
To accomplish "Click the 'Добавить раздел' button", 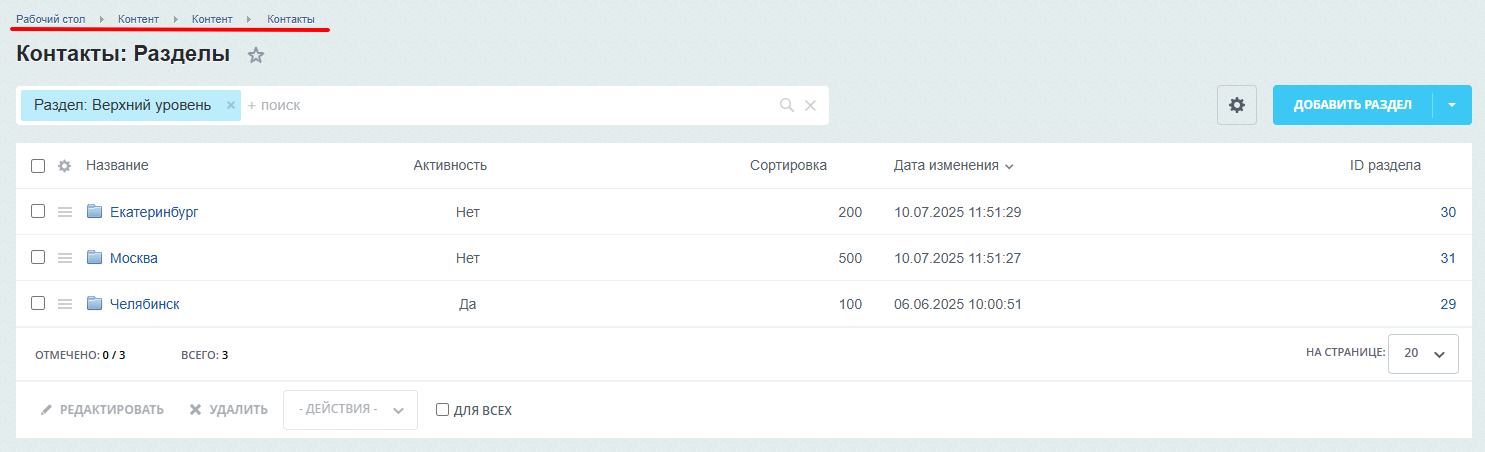I will tap(1352, 105).
